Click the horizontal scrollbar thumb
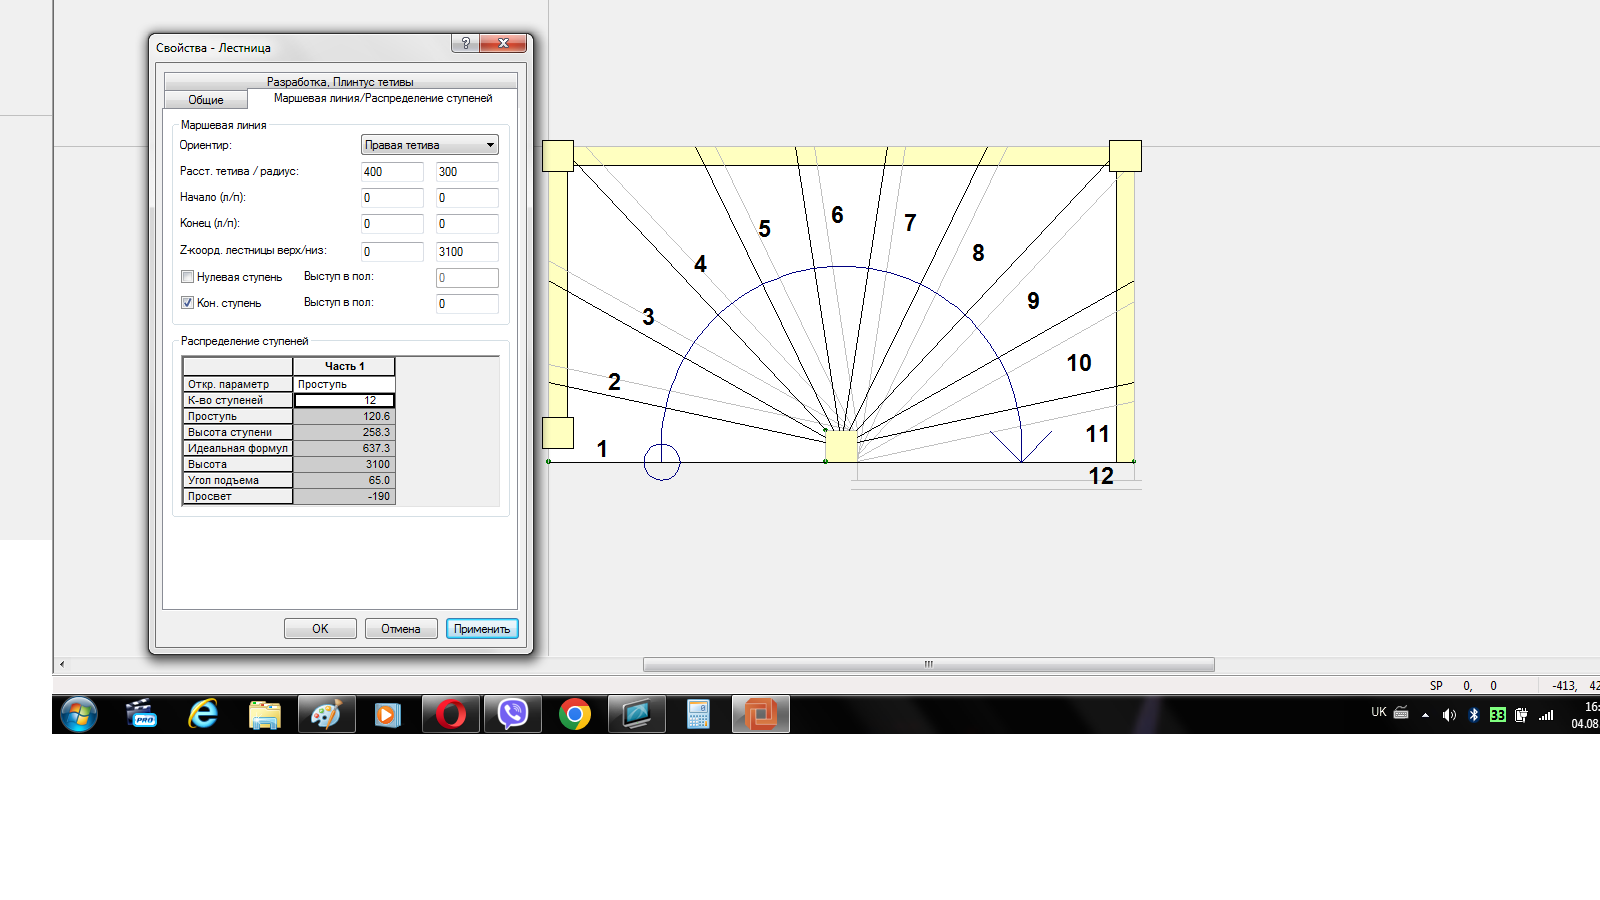 coord(928,665)
